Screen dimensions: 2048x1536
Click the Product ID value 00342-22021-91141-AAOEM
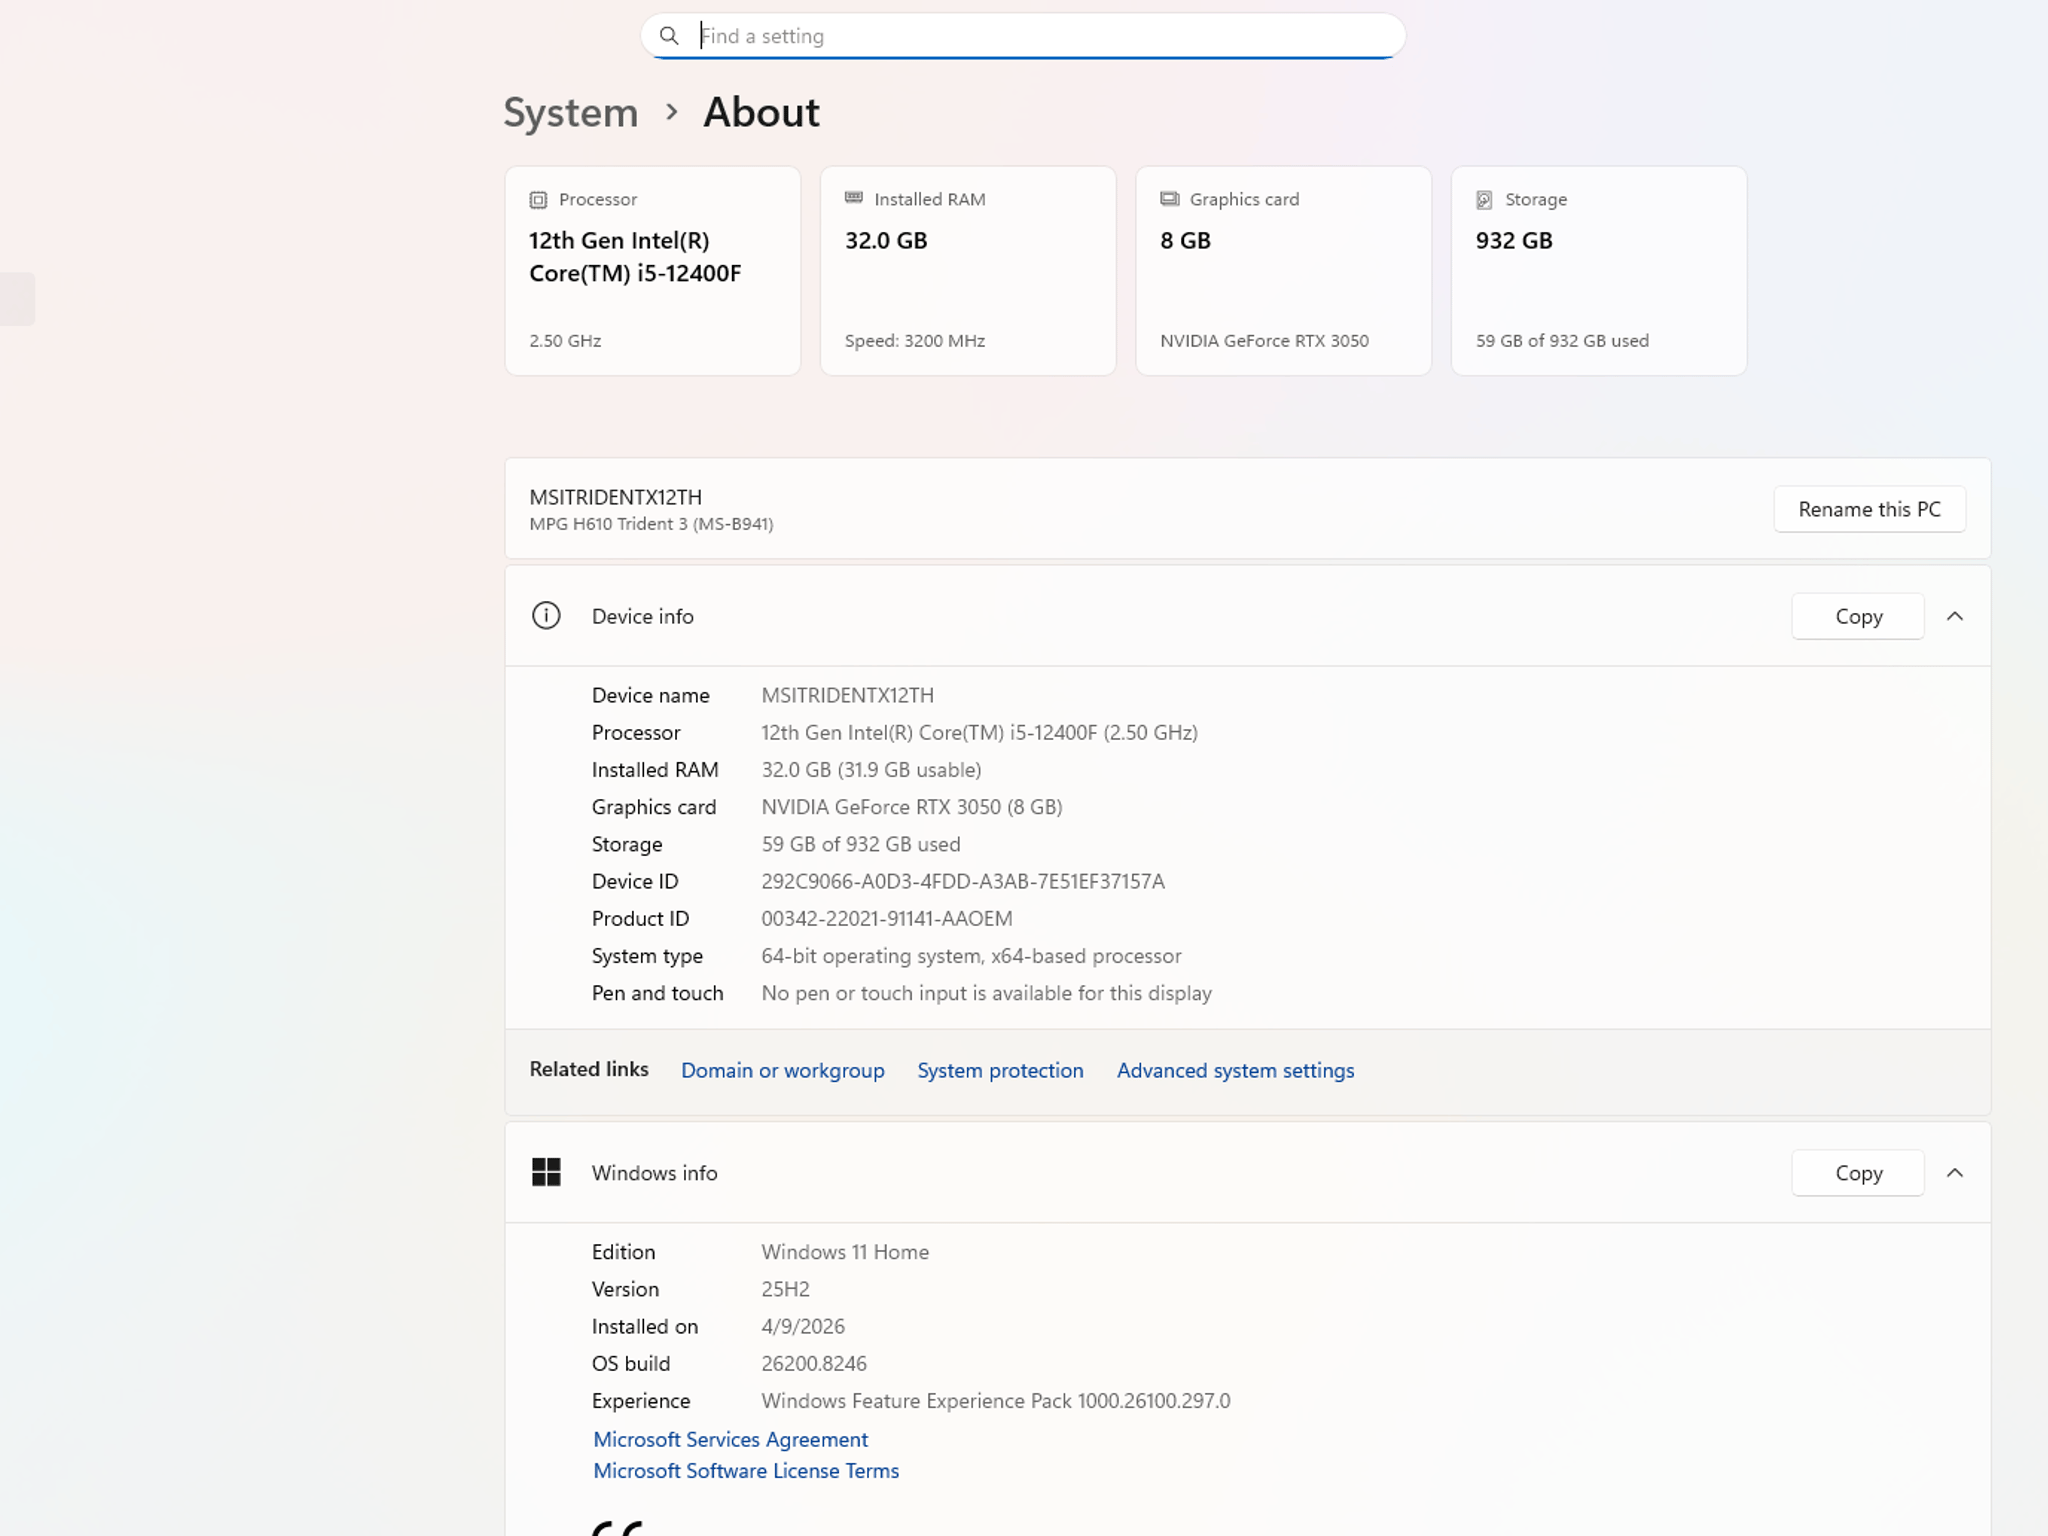click(x=887, y=918)
